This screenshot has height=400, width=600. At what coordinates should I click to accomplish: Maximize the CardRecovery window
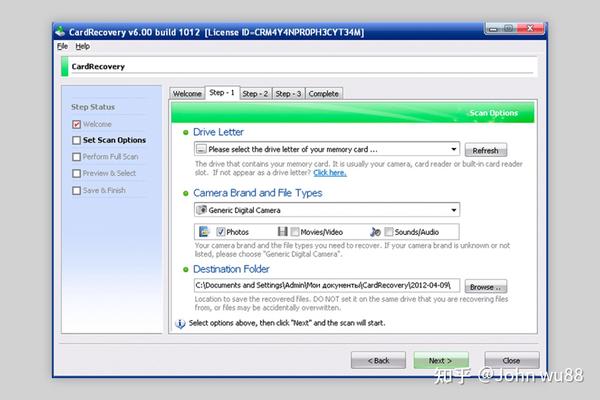(509, 29)
